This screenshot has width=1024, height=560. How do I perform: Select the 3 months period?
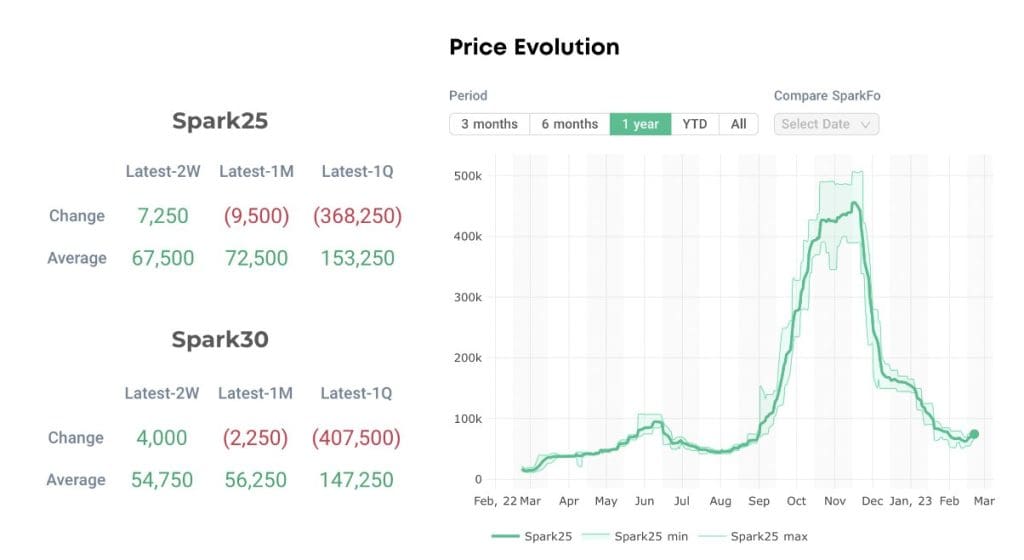click(x=489, y=124)
